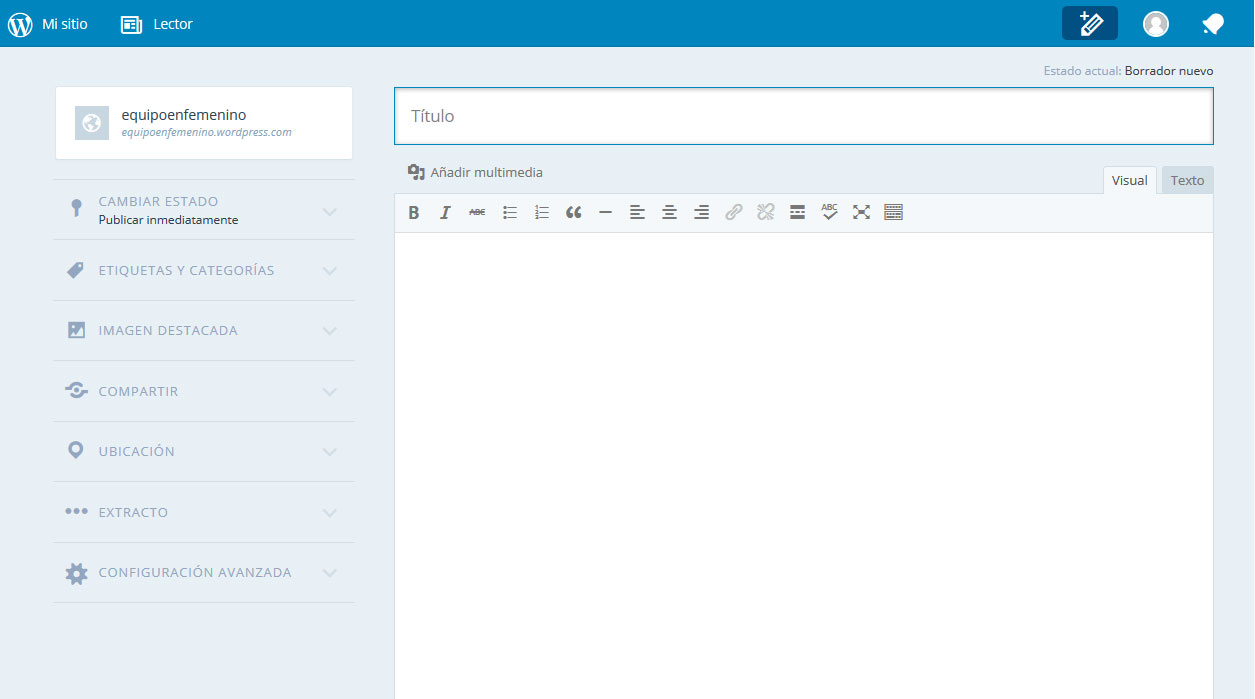Click Añadir multimedia button

coord(475,172)
